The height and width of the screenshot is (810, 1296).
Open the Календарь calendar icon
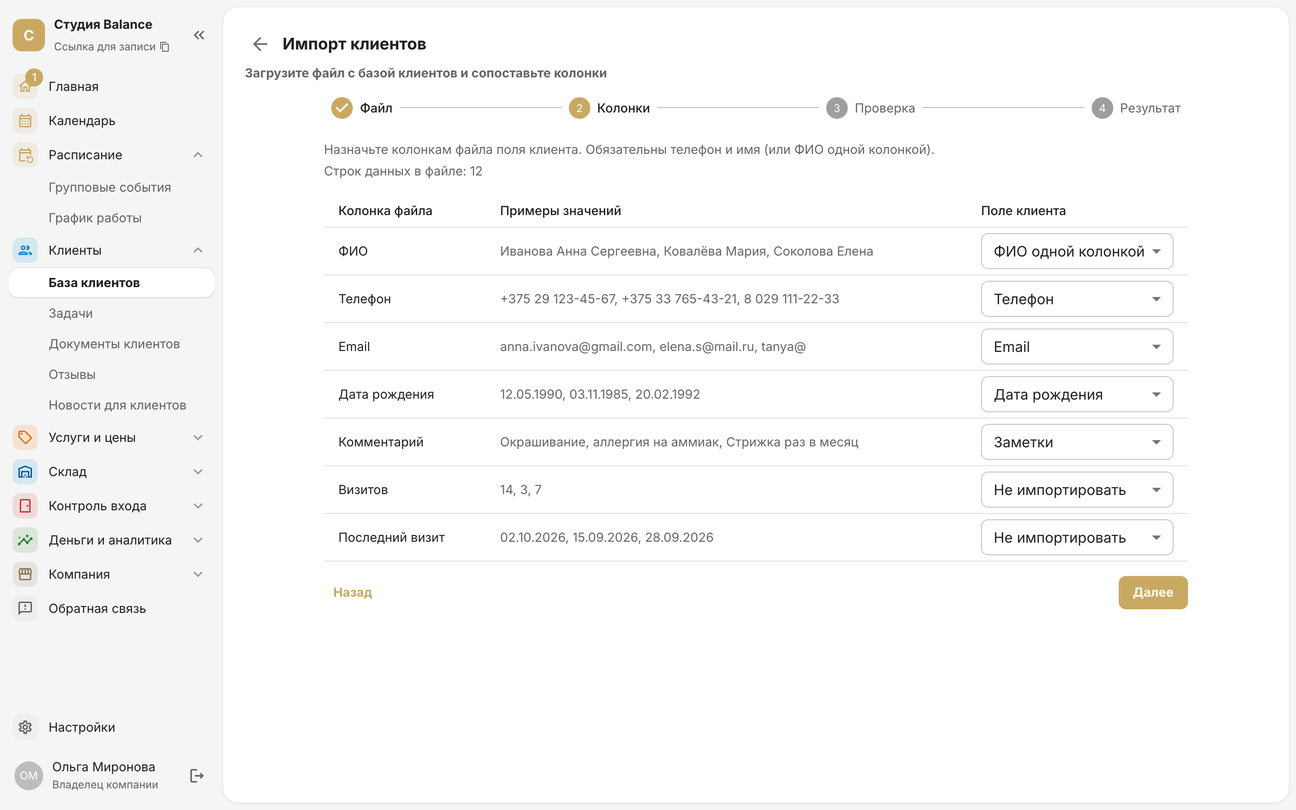click(x=25, y=120)
